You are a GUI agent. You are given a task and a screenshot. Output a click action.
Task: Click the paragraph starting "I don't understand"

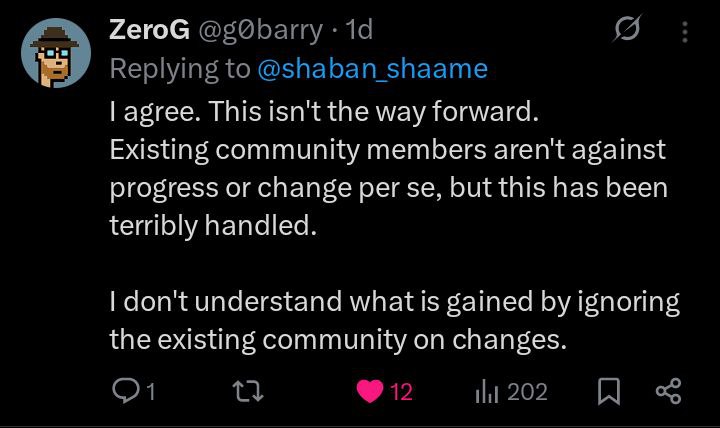(x=394, y=301)
